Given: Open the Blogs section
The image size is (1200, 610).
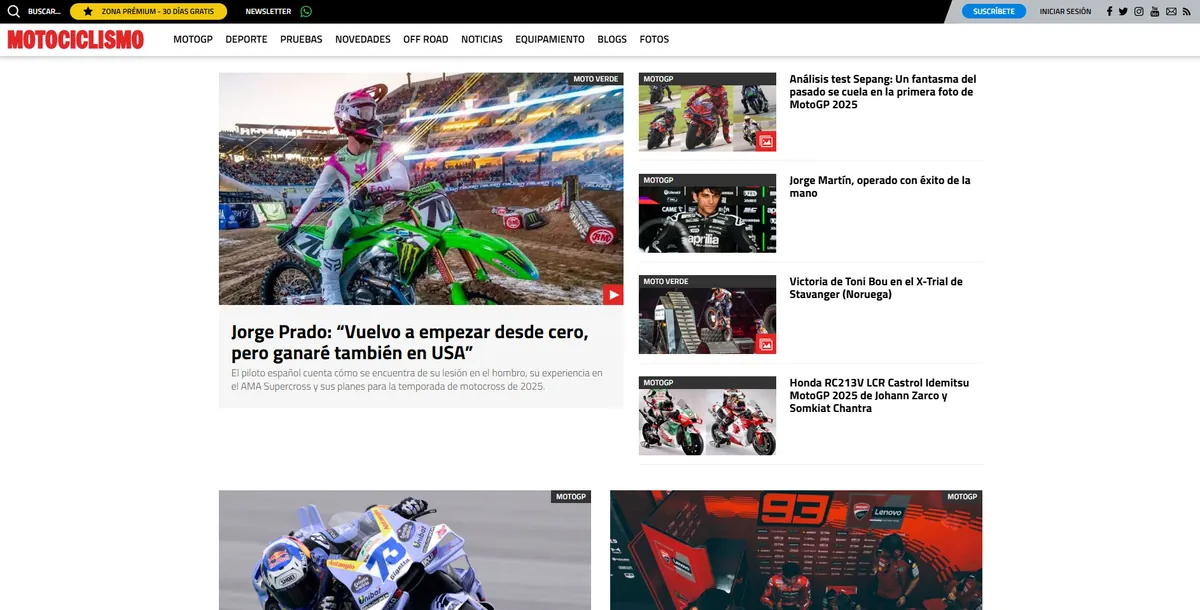Looking at the screenshot, I should (x=612, y=39).
